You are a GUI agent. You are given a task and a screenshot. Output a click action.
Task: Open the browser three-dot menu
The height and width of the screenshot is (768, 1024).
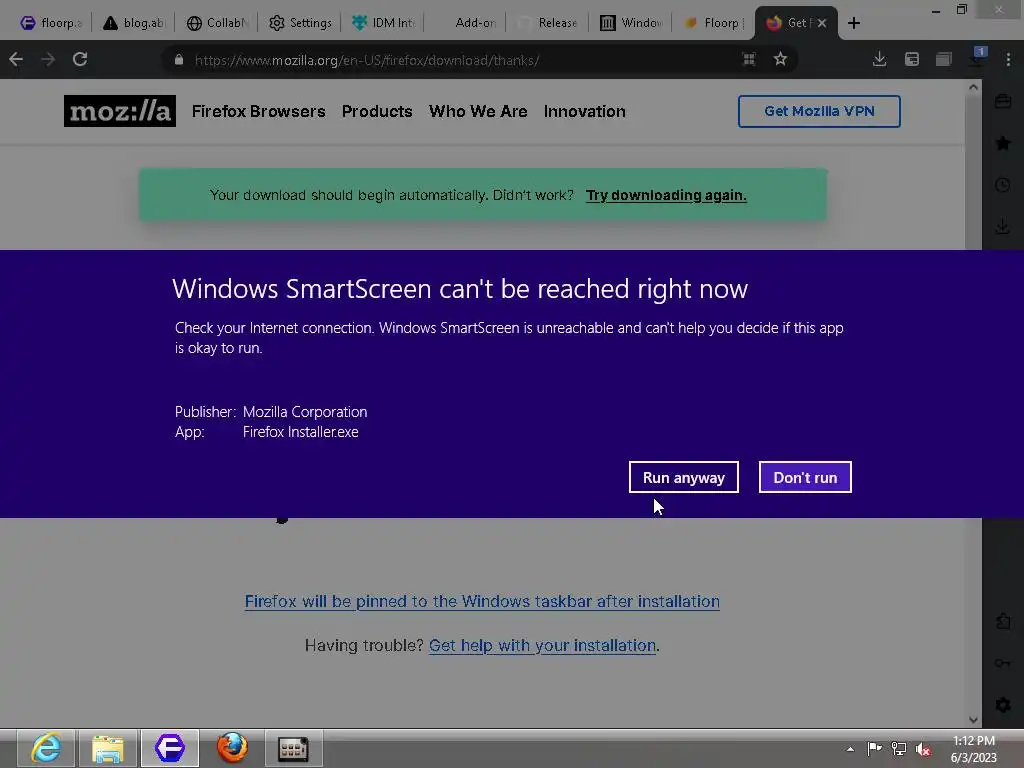1008,59
